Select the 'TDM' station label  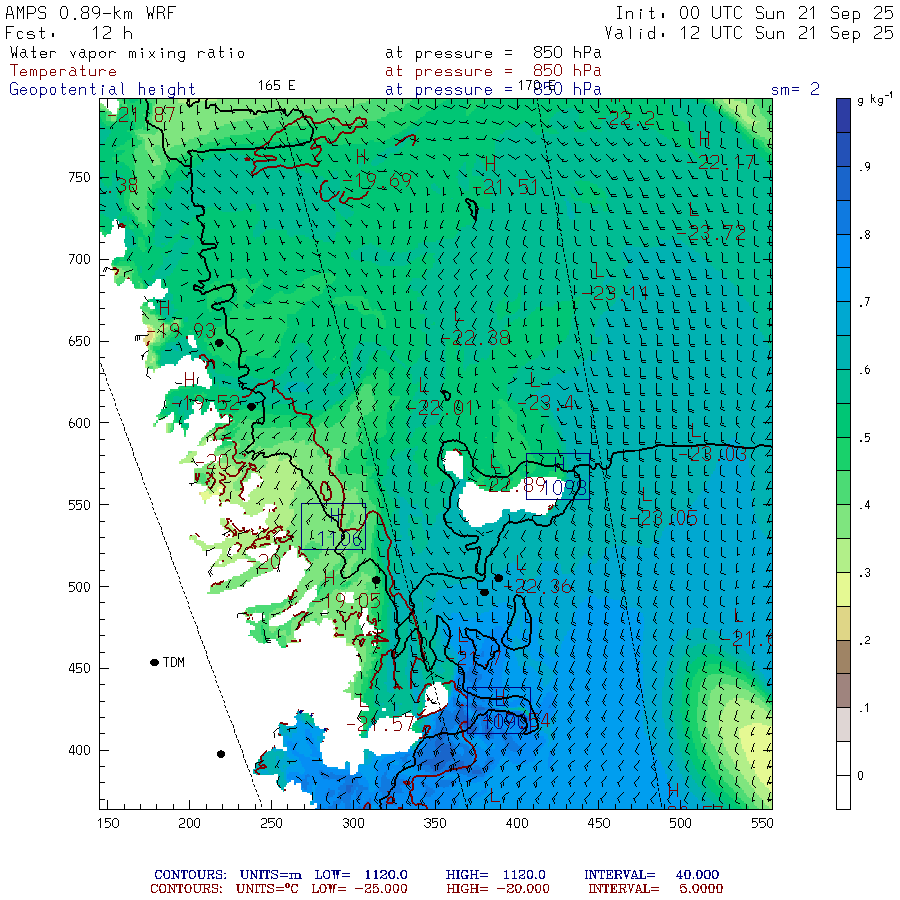pos(173,662)
